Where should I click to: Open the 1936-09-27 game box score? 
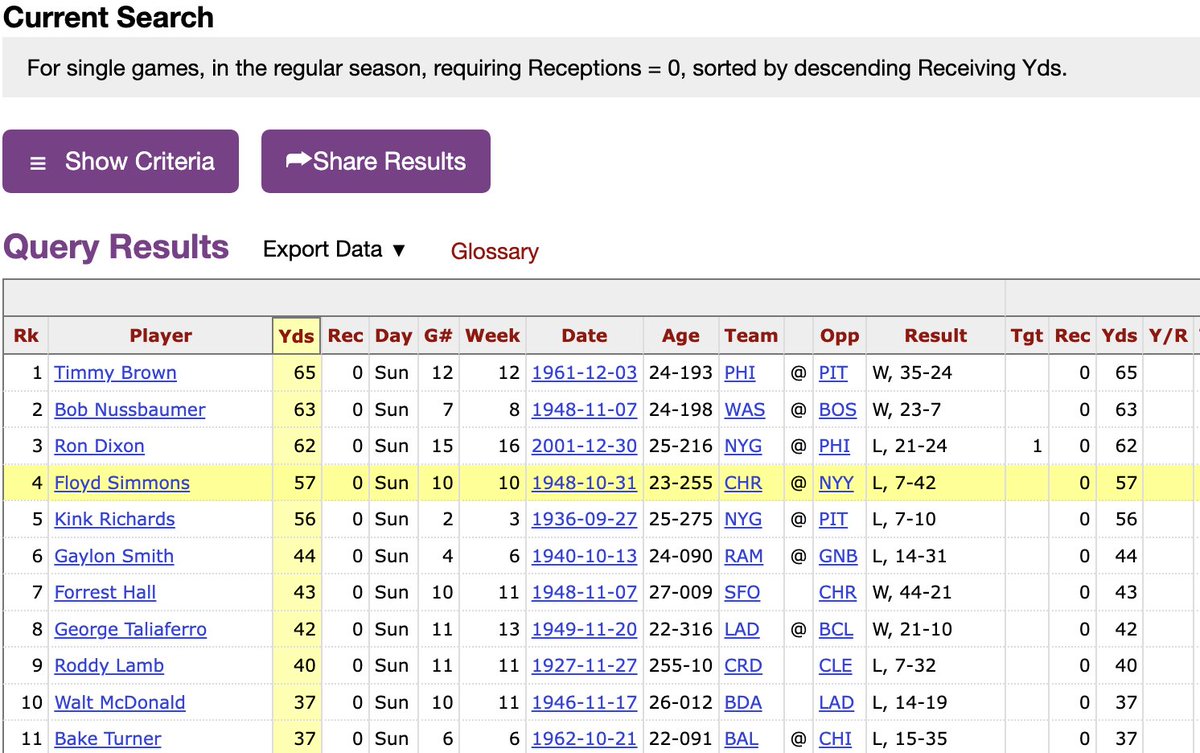point(584,519)
